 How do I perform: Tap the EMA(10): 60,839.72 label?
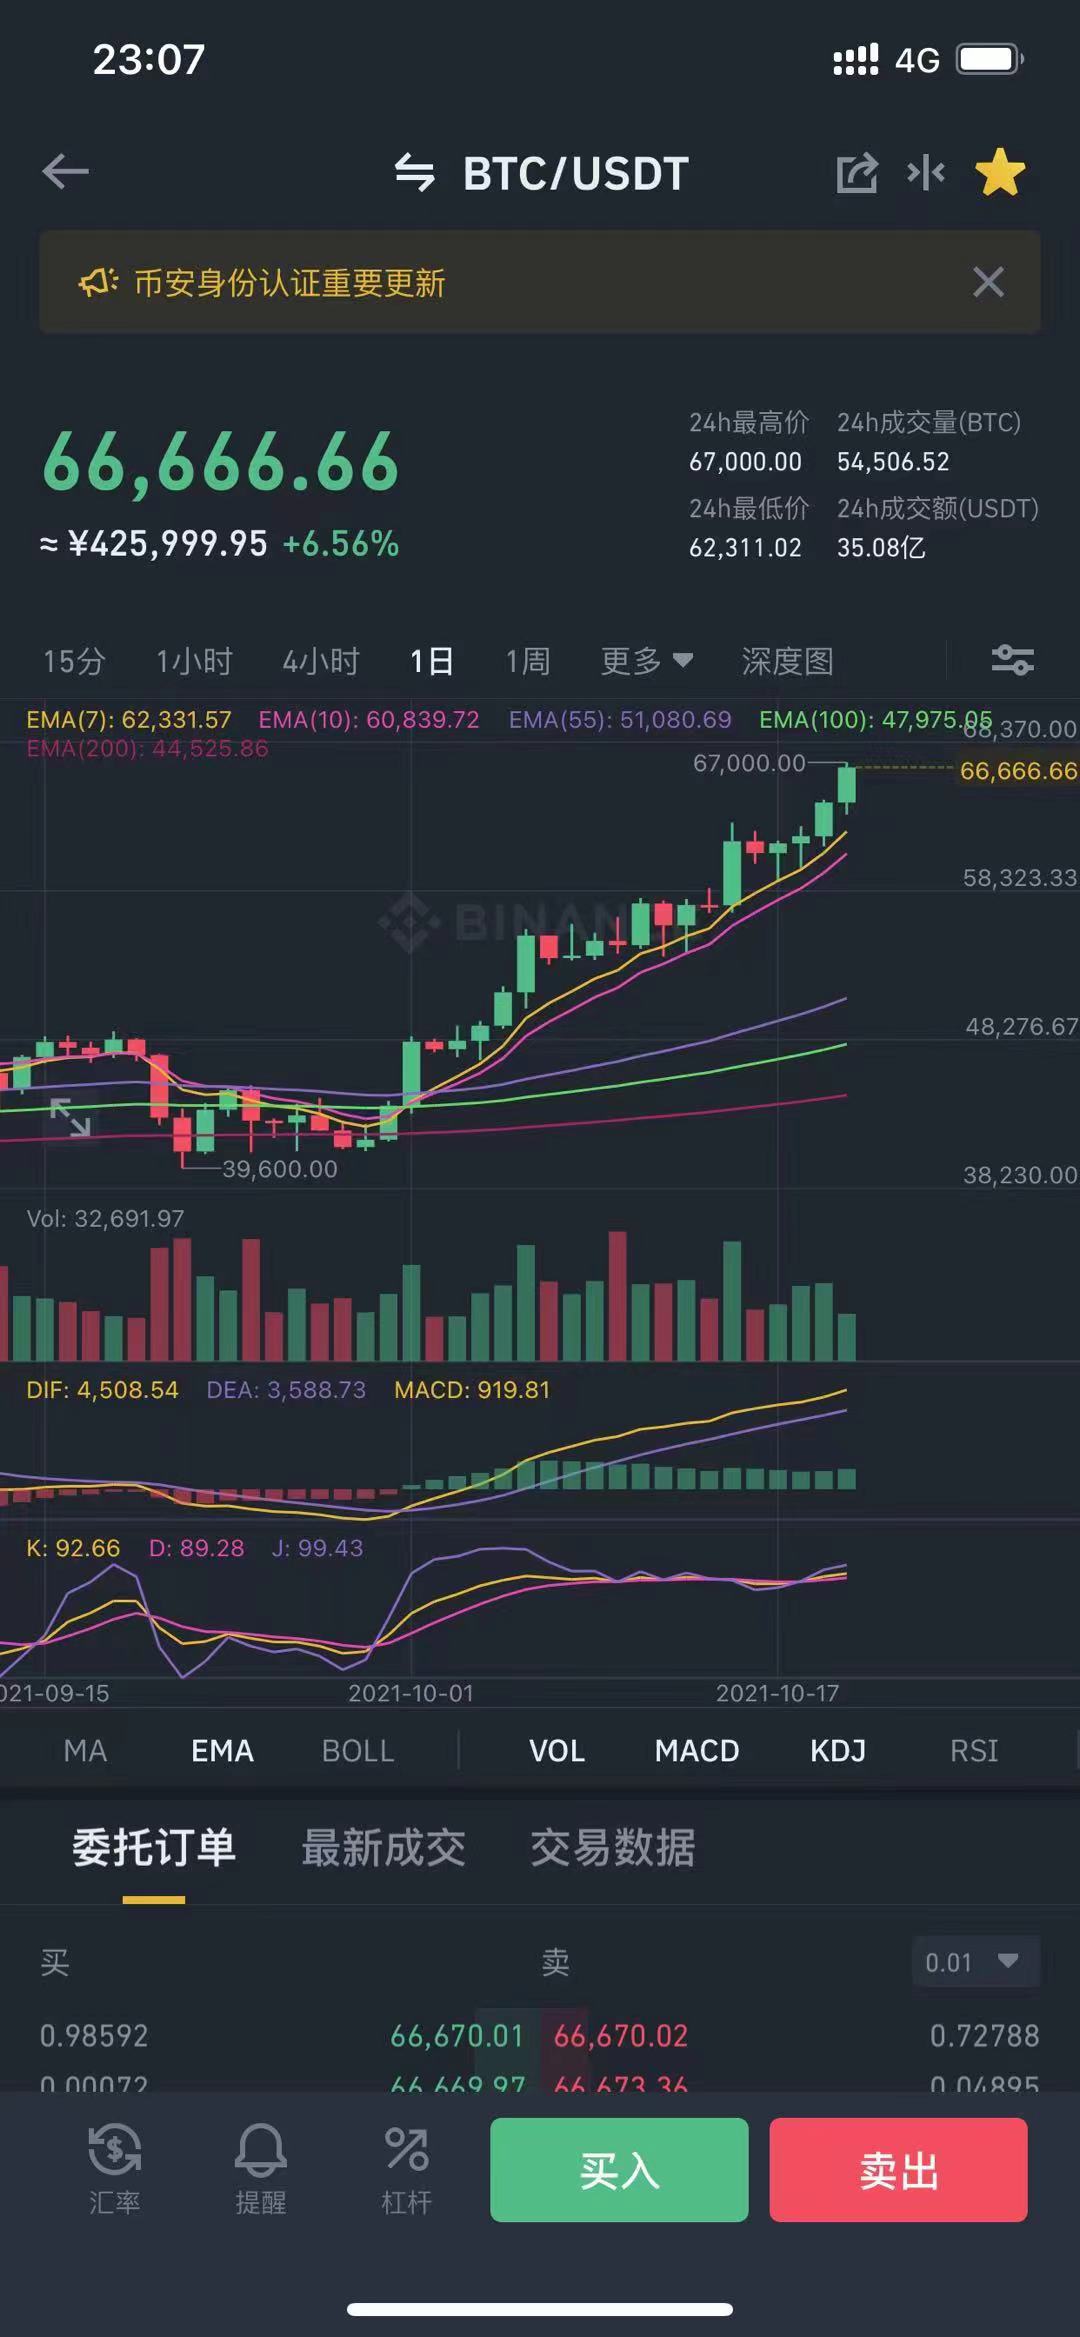coord(369,720)
